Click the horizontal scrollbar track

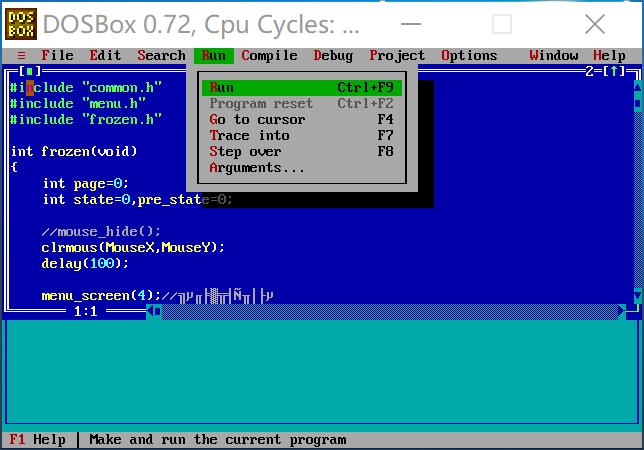390,311
